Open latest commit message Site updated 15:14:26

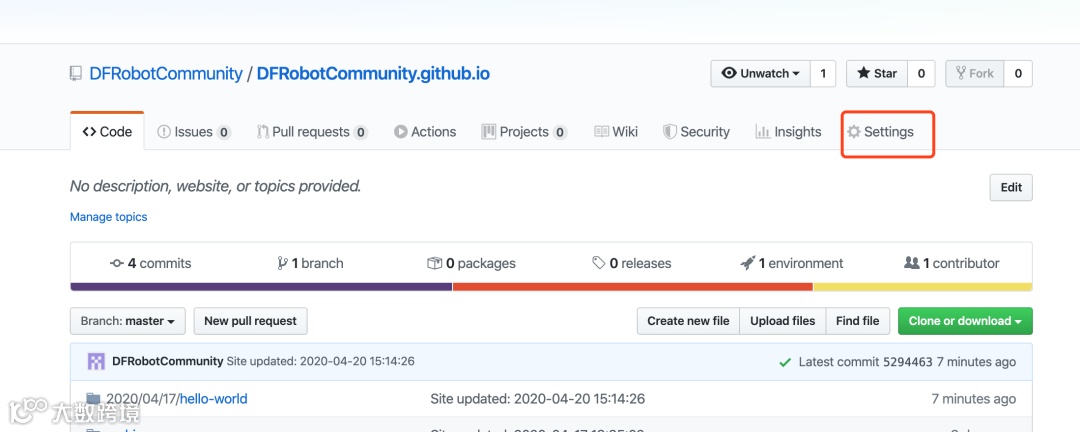[321, 362]
